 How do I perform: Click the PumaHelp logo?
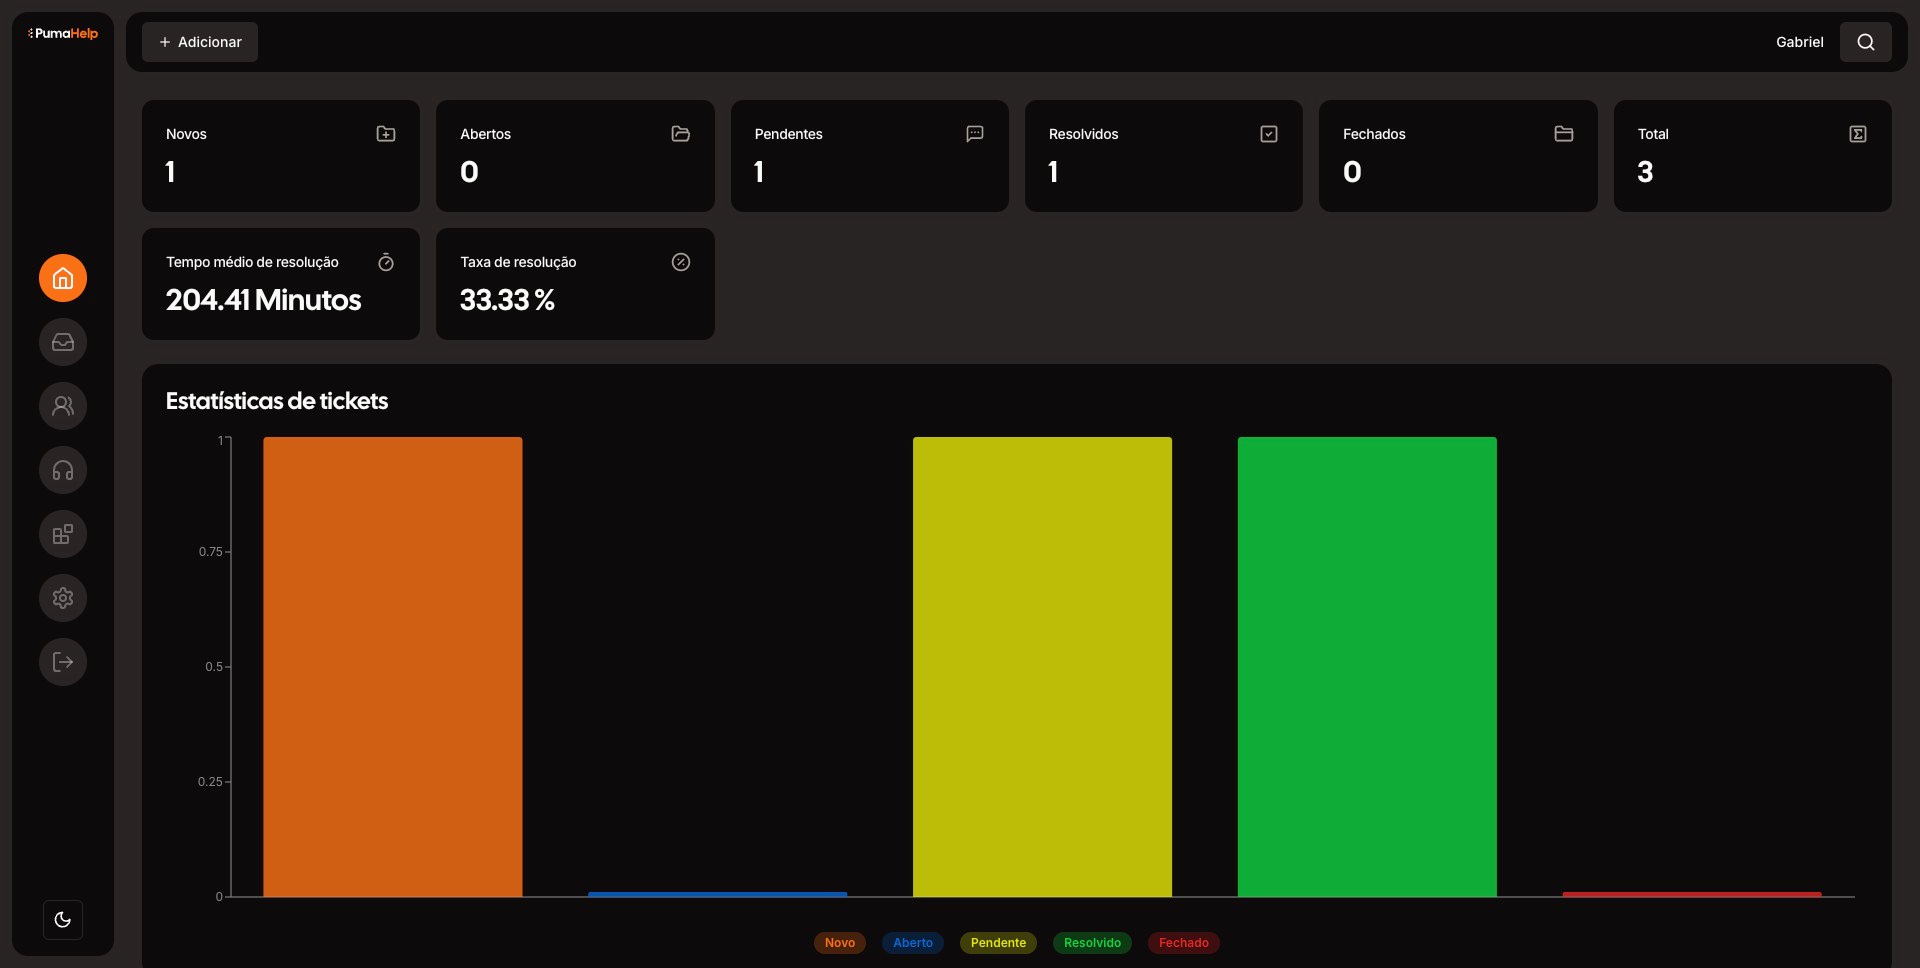click(63, 33)
